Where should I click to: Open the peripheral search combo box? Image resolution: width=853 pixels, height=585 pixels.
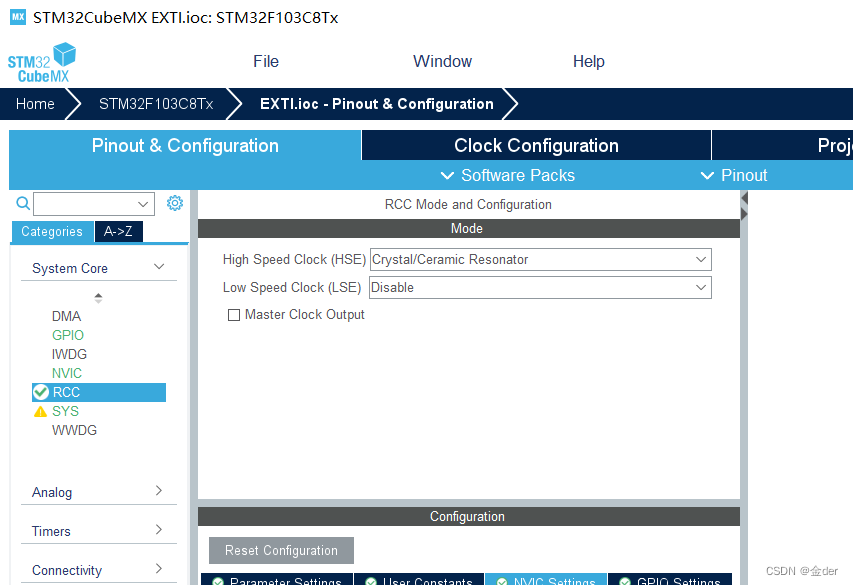point(94,204)
